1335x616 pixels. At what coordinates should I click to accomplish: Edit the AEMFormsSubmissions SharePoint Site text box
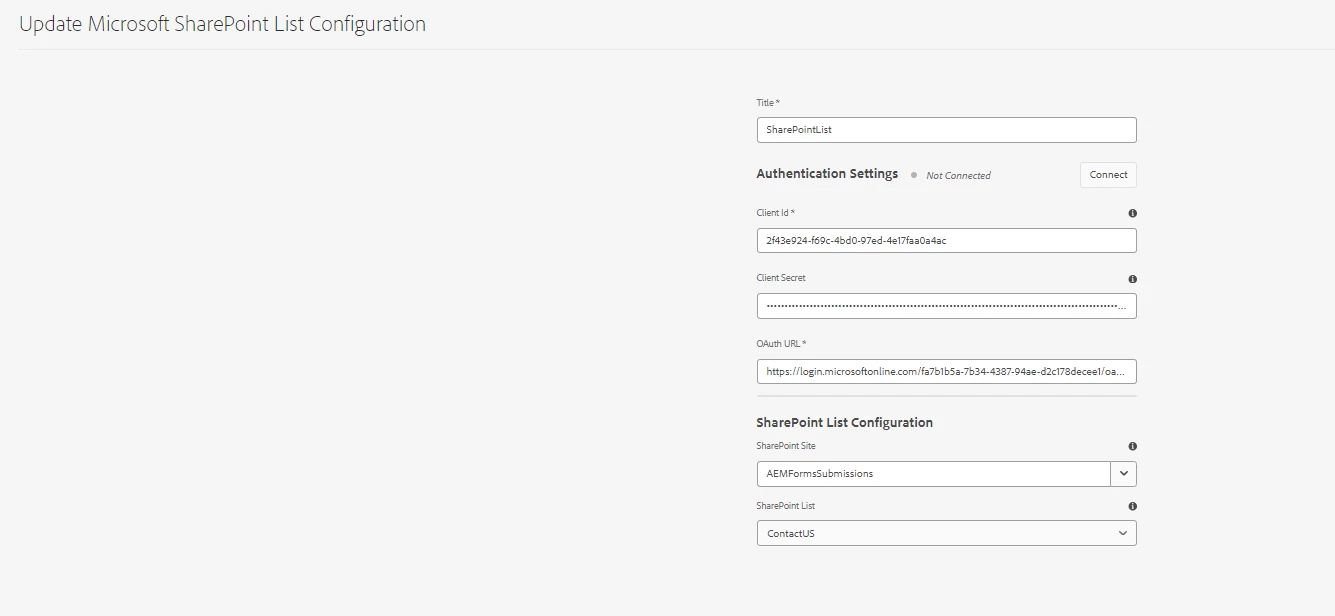933,474
